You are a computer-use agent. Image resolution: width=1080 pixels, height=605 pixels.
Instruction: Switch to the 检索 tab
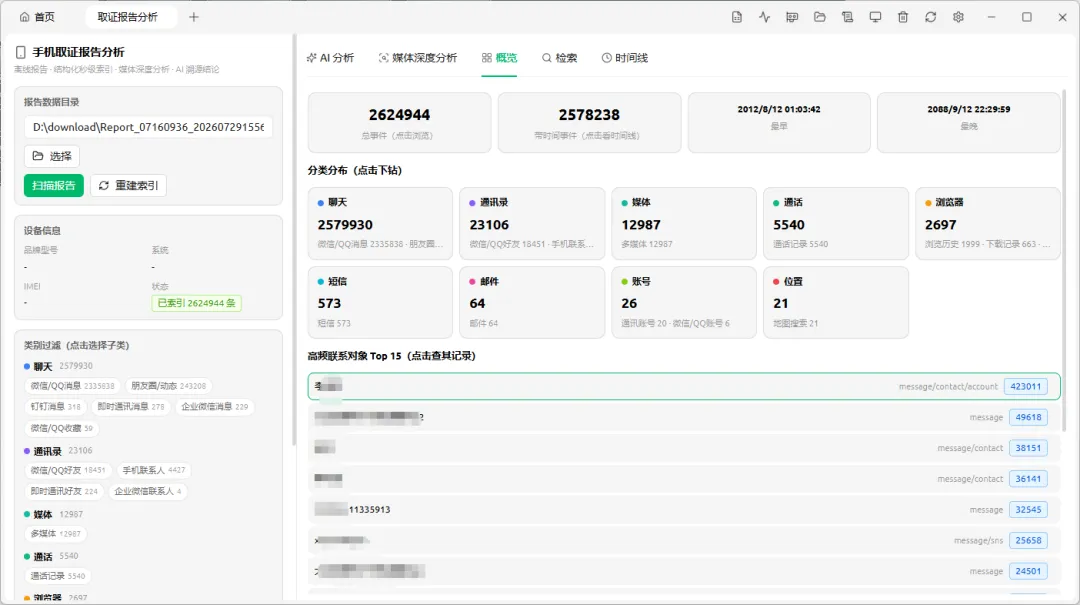point(559,58)
